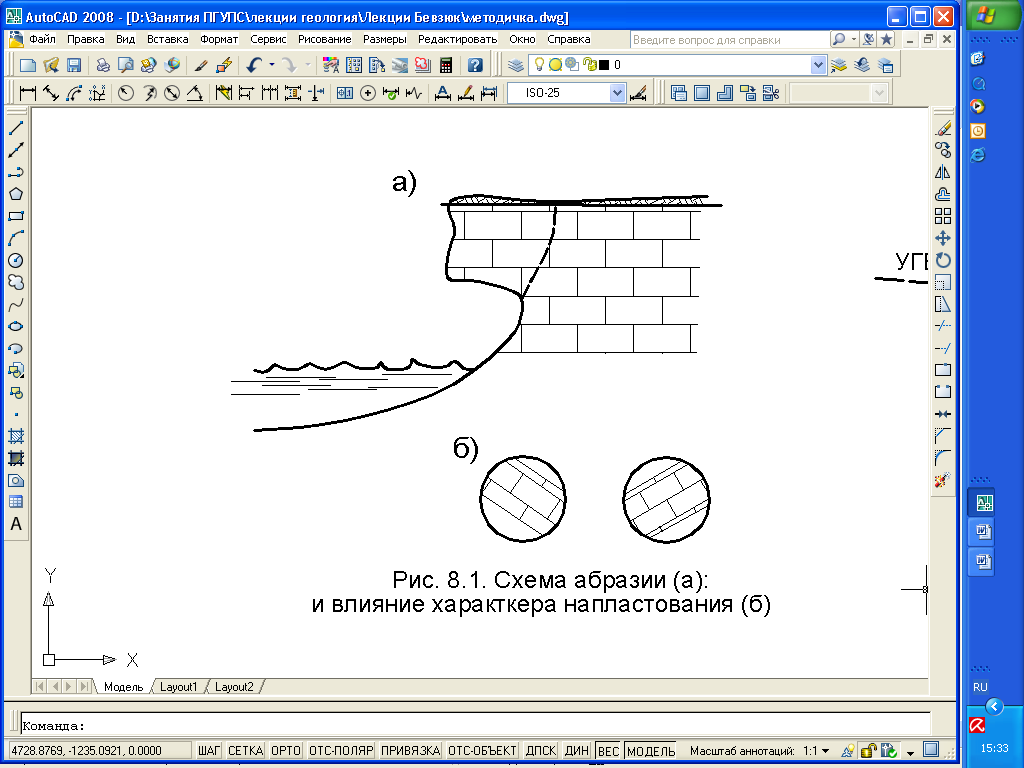Viewport: 1024px width, 768px height.
Task: Select the Circle drawing tool
Action: pos(16,261)
